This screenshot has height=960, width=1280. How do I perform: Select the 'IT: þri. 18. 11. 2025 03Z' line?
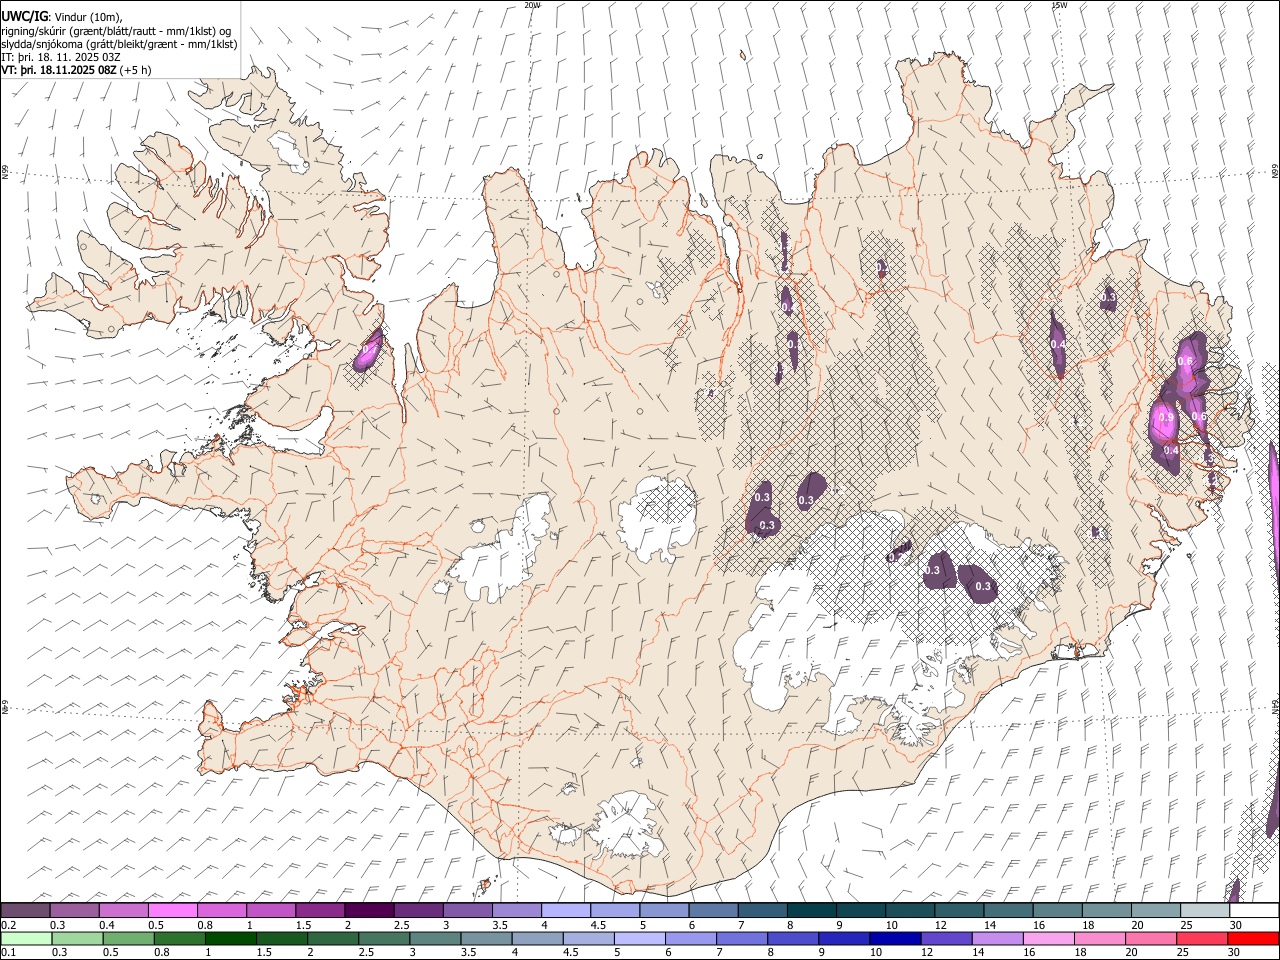[61, 57]
